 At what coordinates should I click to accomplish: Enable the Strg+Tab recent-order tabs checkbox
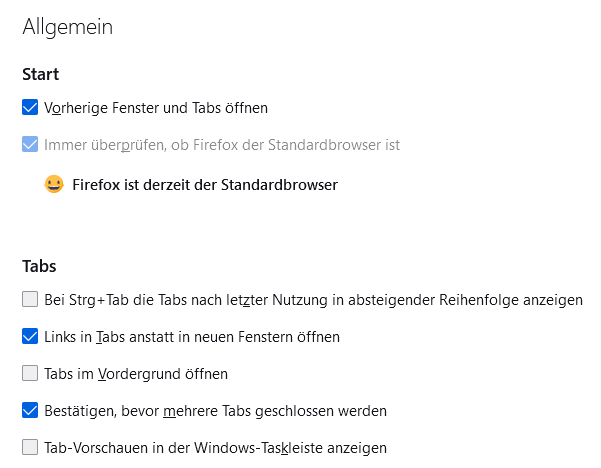(30, 299)
